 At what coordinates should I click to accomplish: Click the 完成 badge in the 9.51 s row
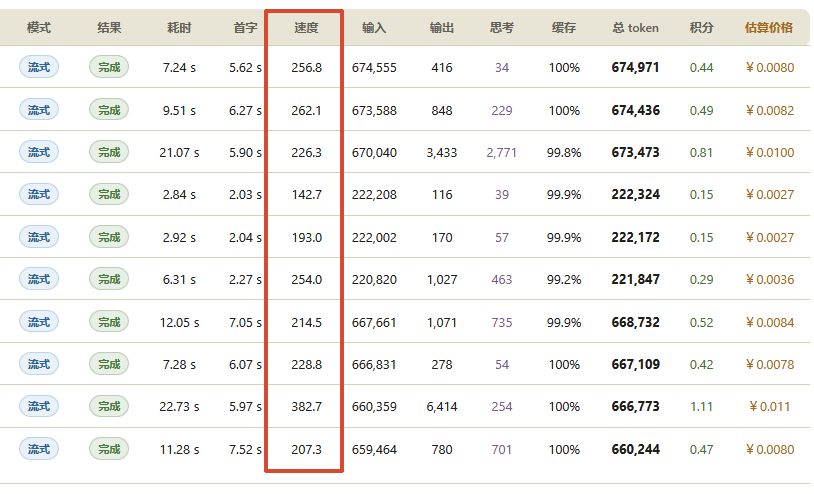109,110
